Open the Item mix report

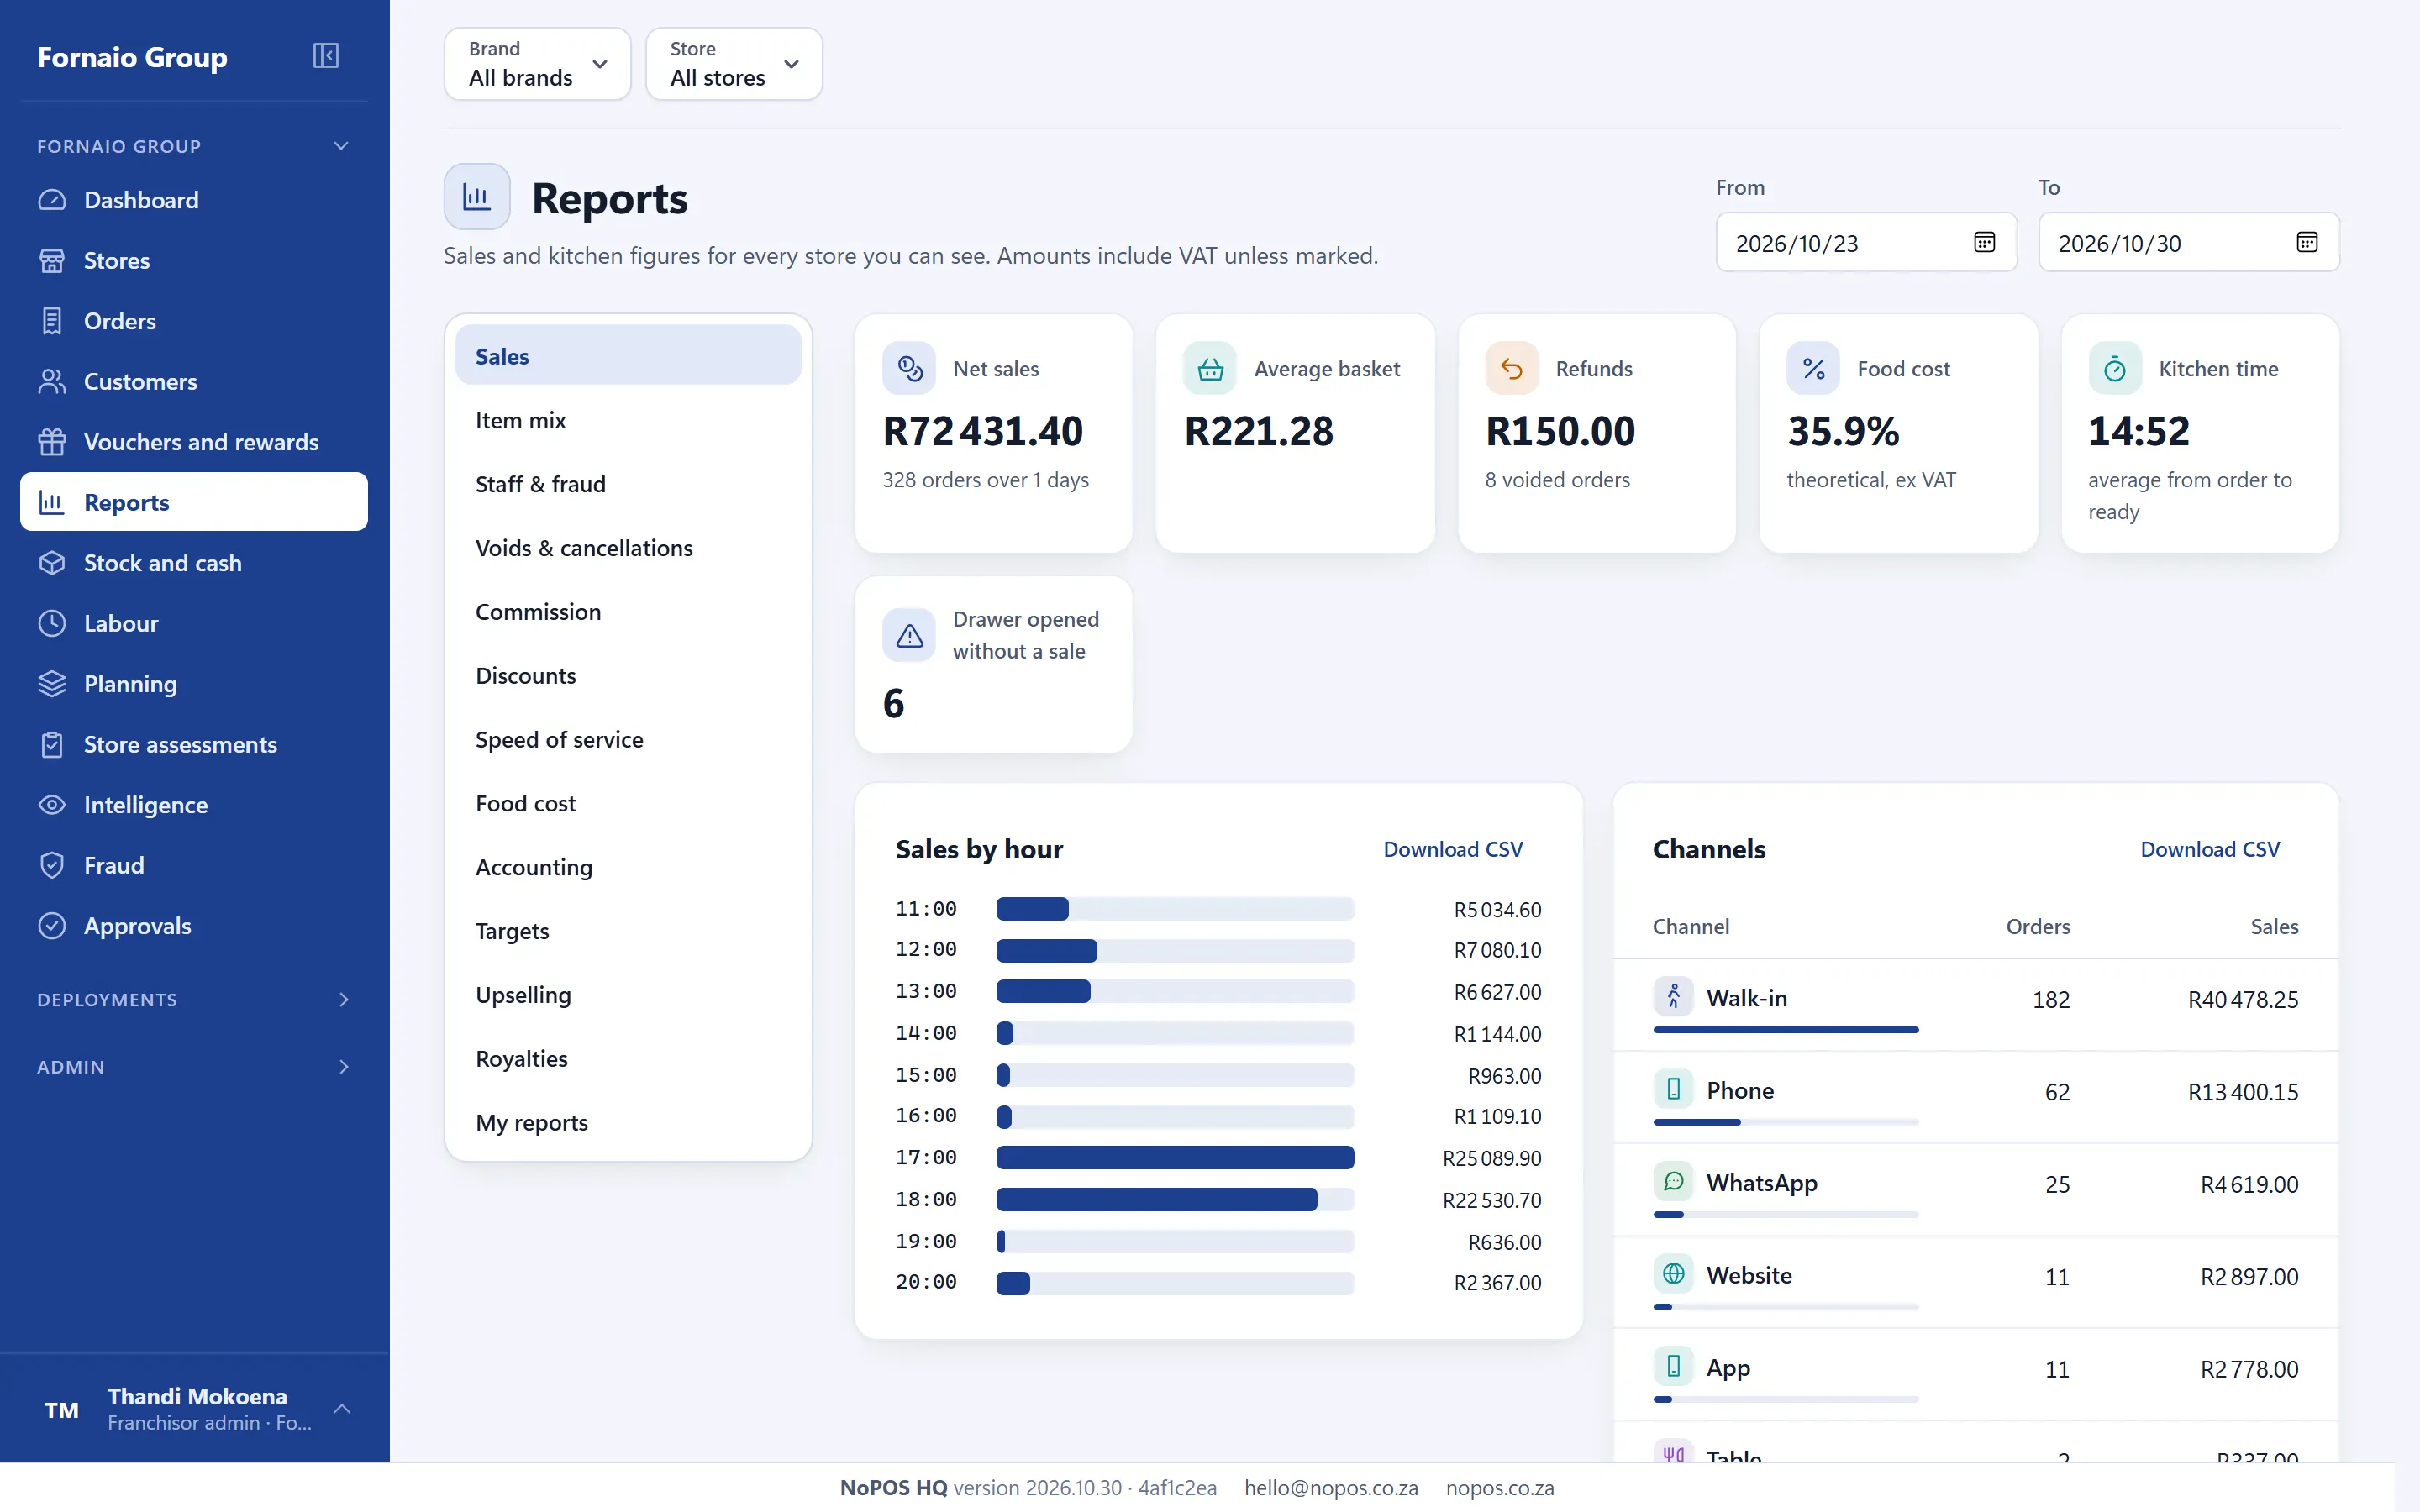click(x=628, y=421)
